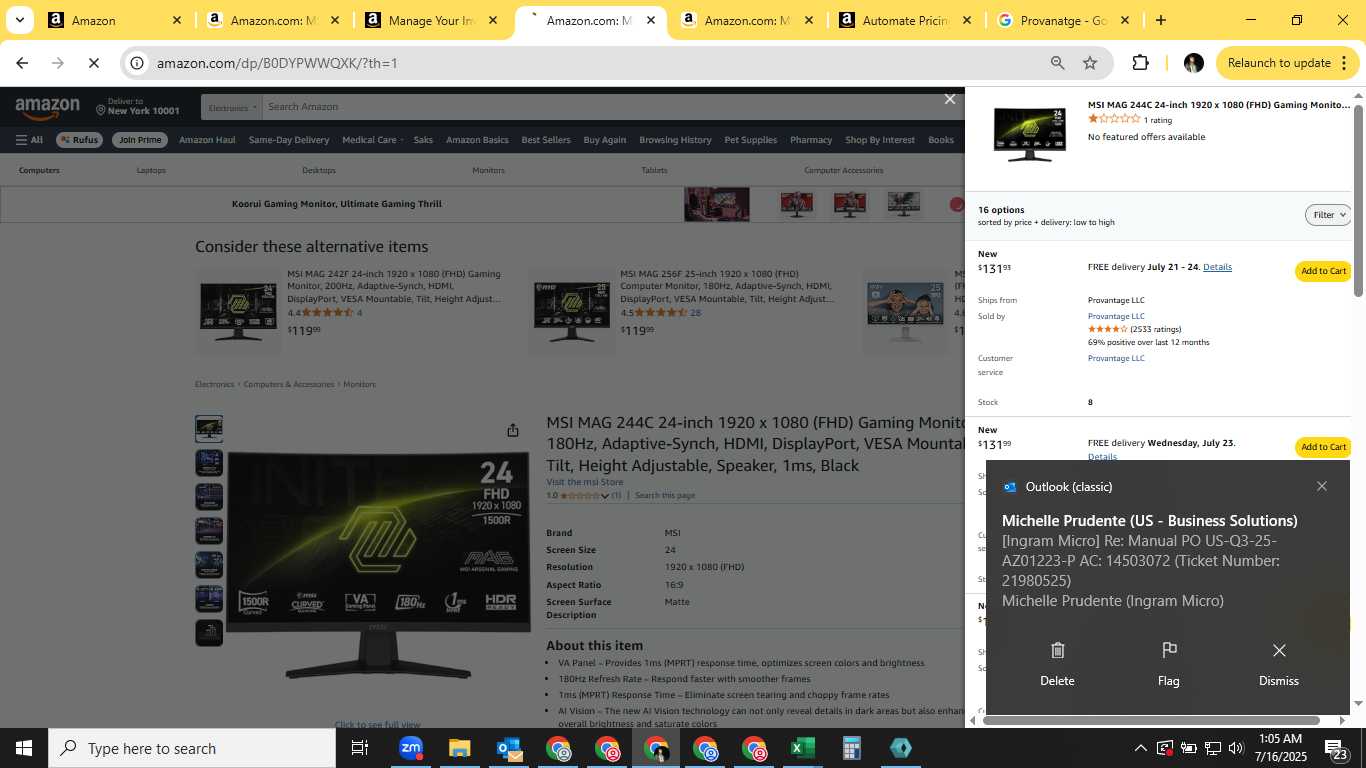This screenshot has width=1366, height=768.
Task: Show hidden system tray icons chevron
Action: click(x=1140, y=748)
